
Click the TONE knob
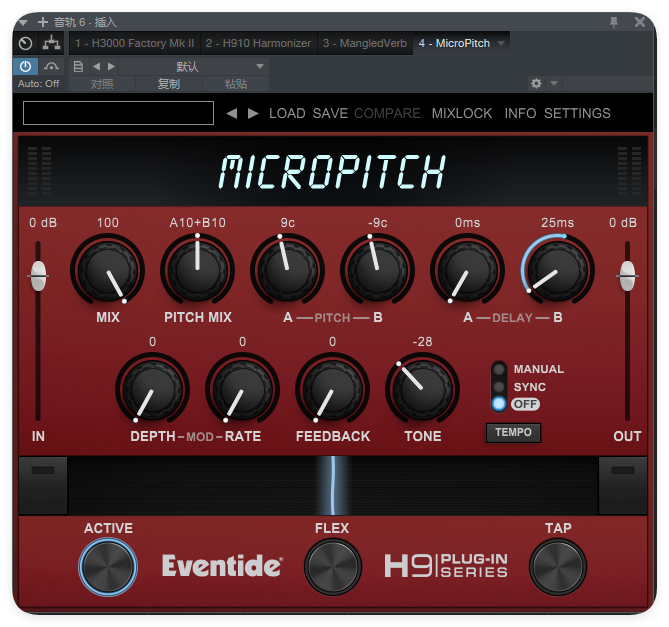[x=422, y=389]
